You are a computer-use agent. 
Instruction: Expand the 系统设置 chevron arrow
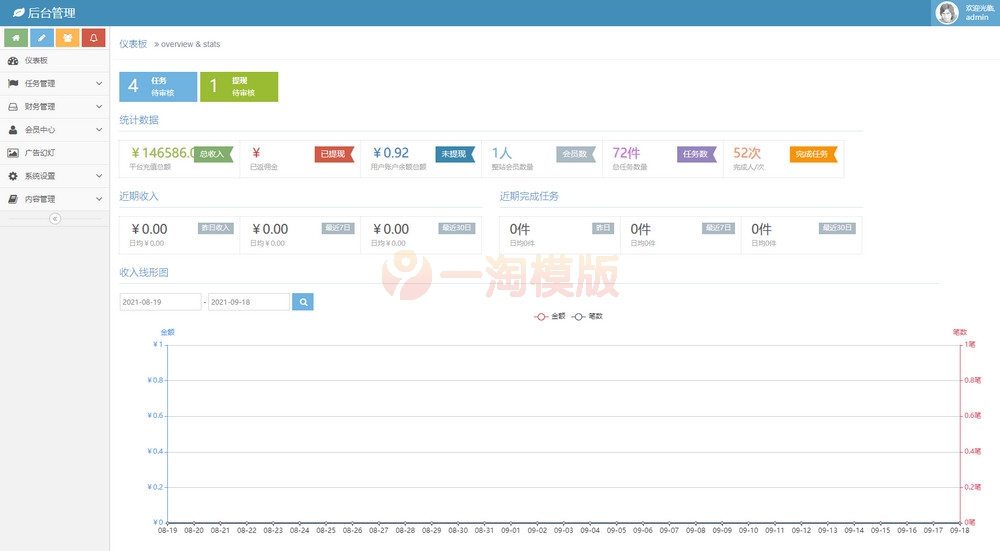click(x=99, y=176)
